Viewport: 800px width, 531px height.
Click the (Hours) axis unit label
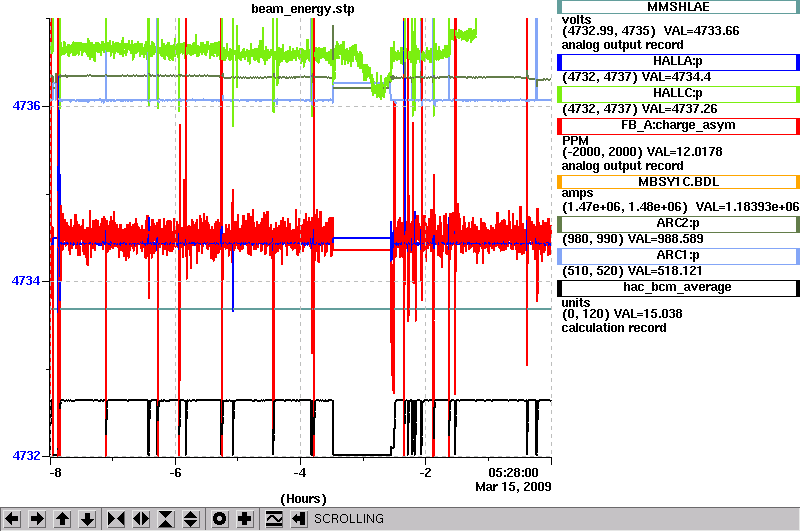click(303, 499)
